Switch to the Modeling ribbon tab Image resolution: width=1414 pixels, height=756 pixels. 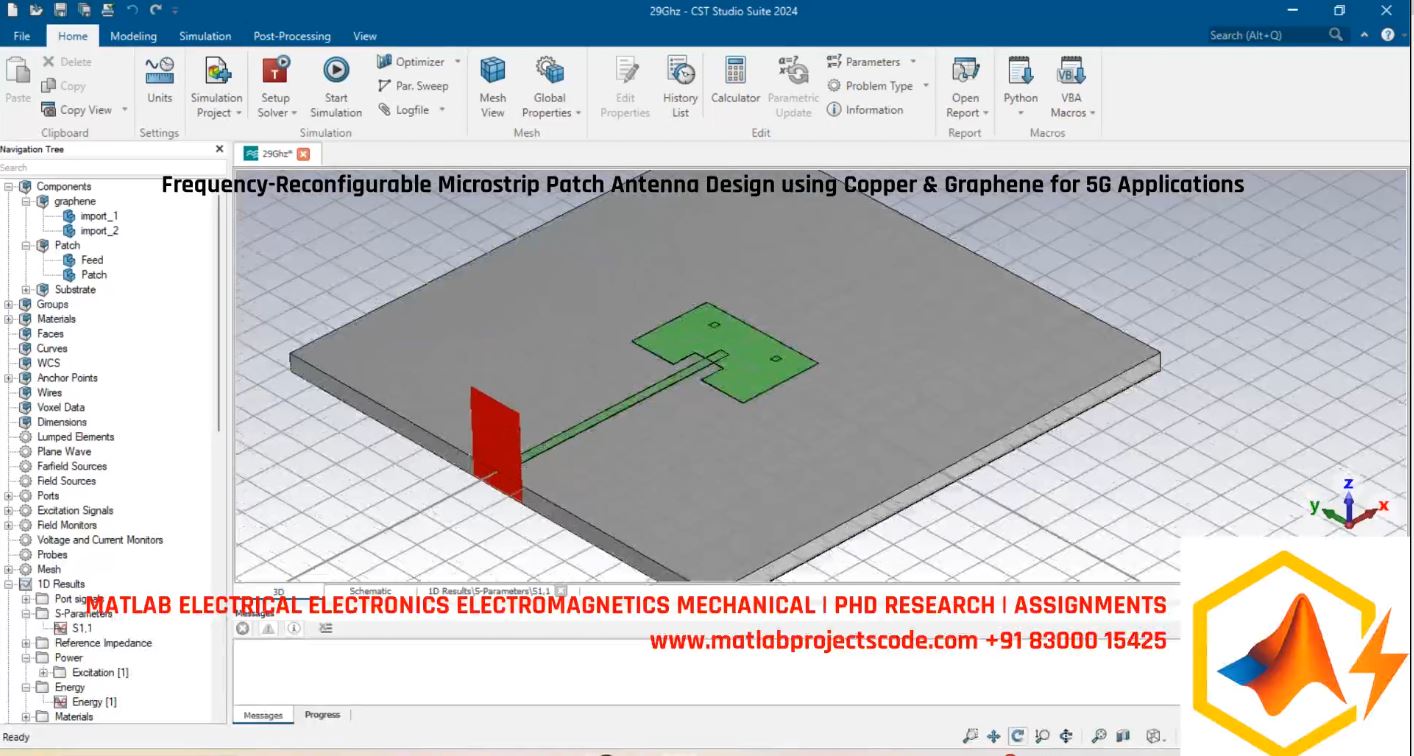coord(133,36)
